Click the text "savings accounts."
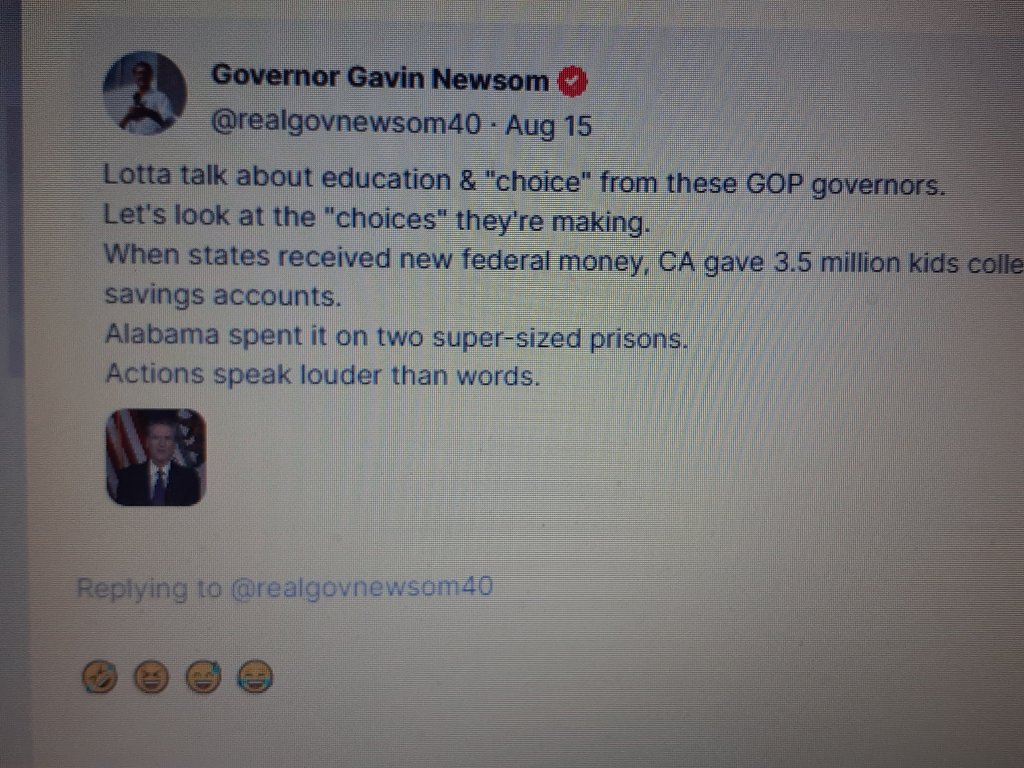This screenshot has height=768, width=1024. 223,296
